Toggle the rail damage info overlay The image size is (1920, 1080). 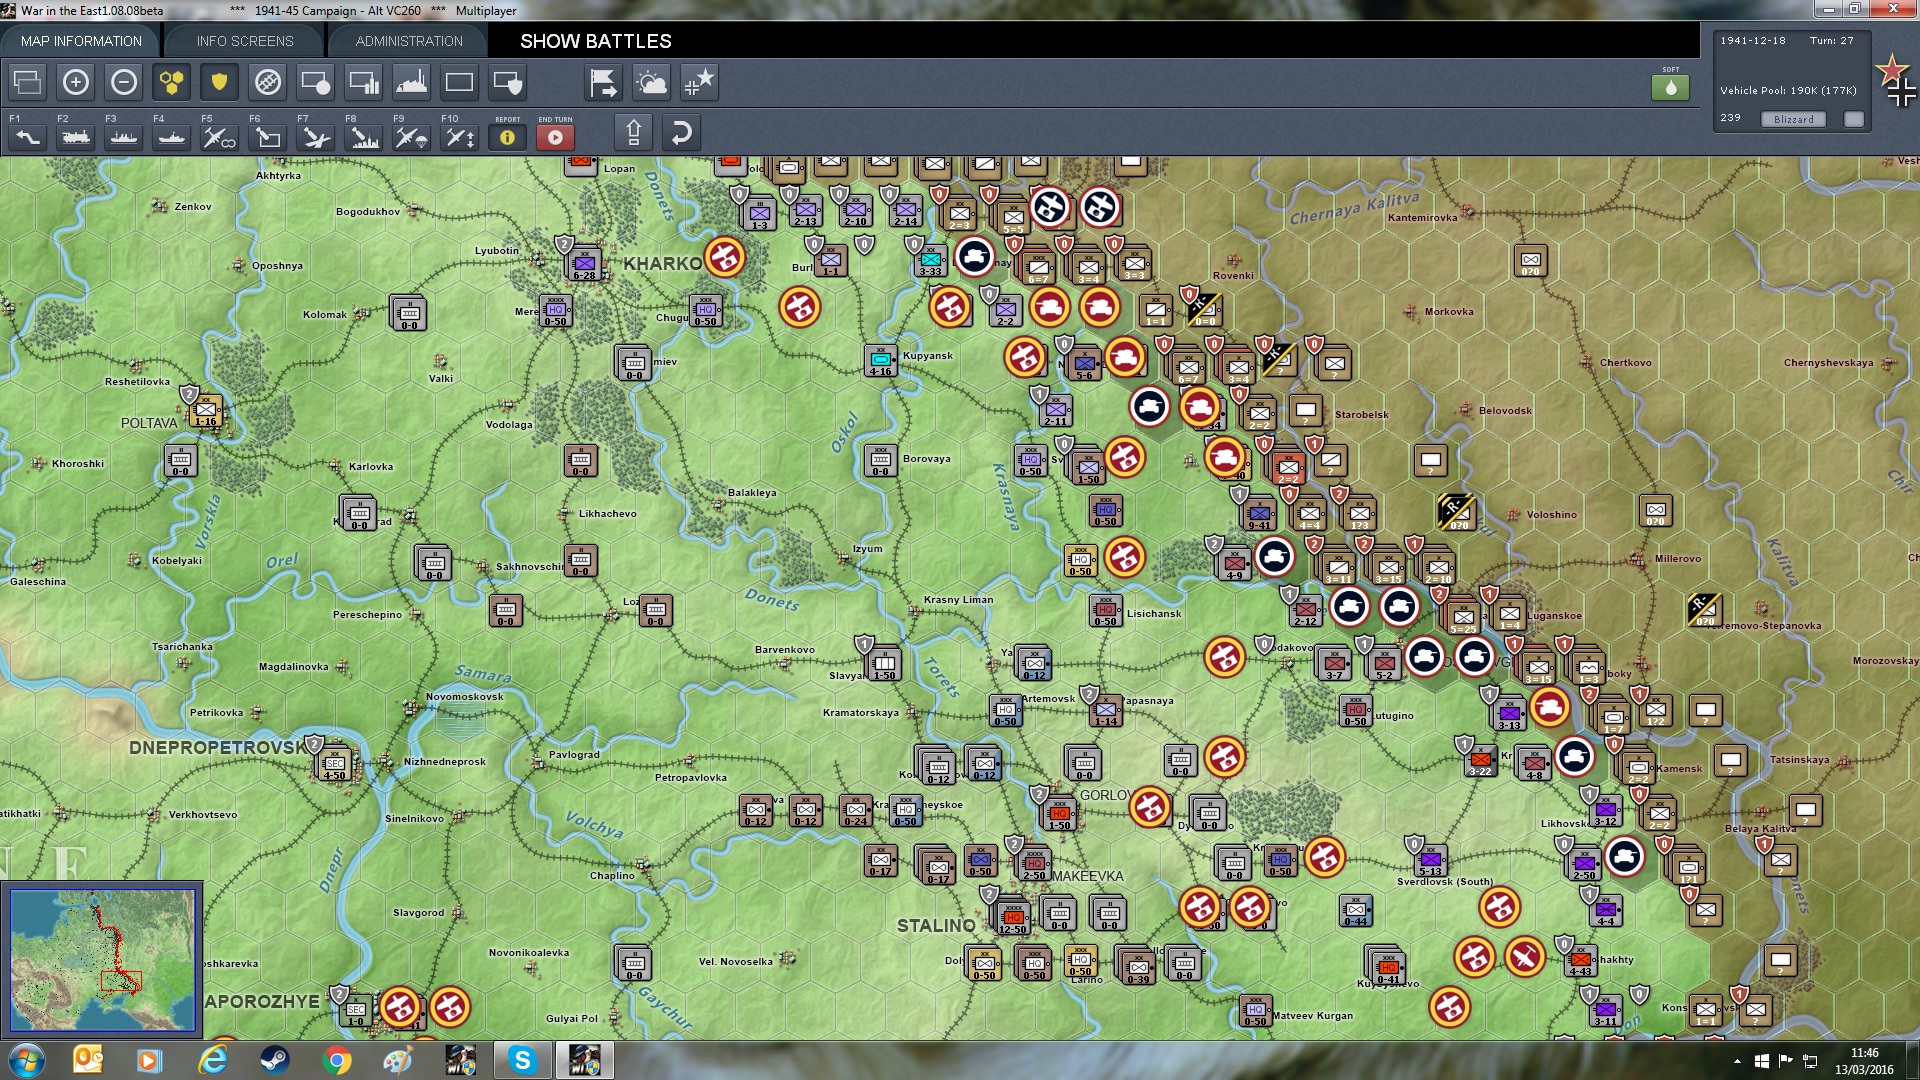(x=268, y=82)
